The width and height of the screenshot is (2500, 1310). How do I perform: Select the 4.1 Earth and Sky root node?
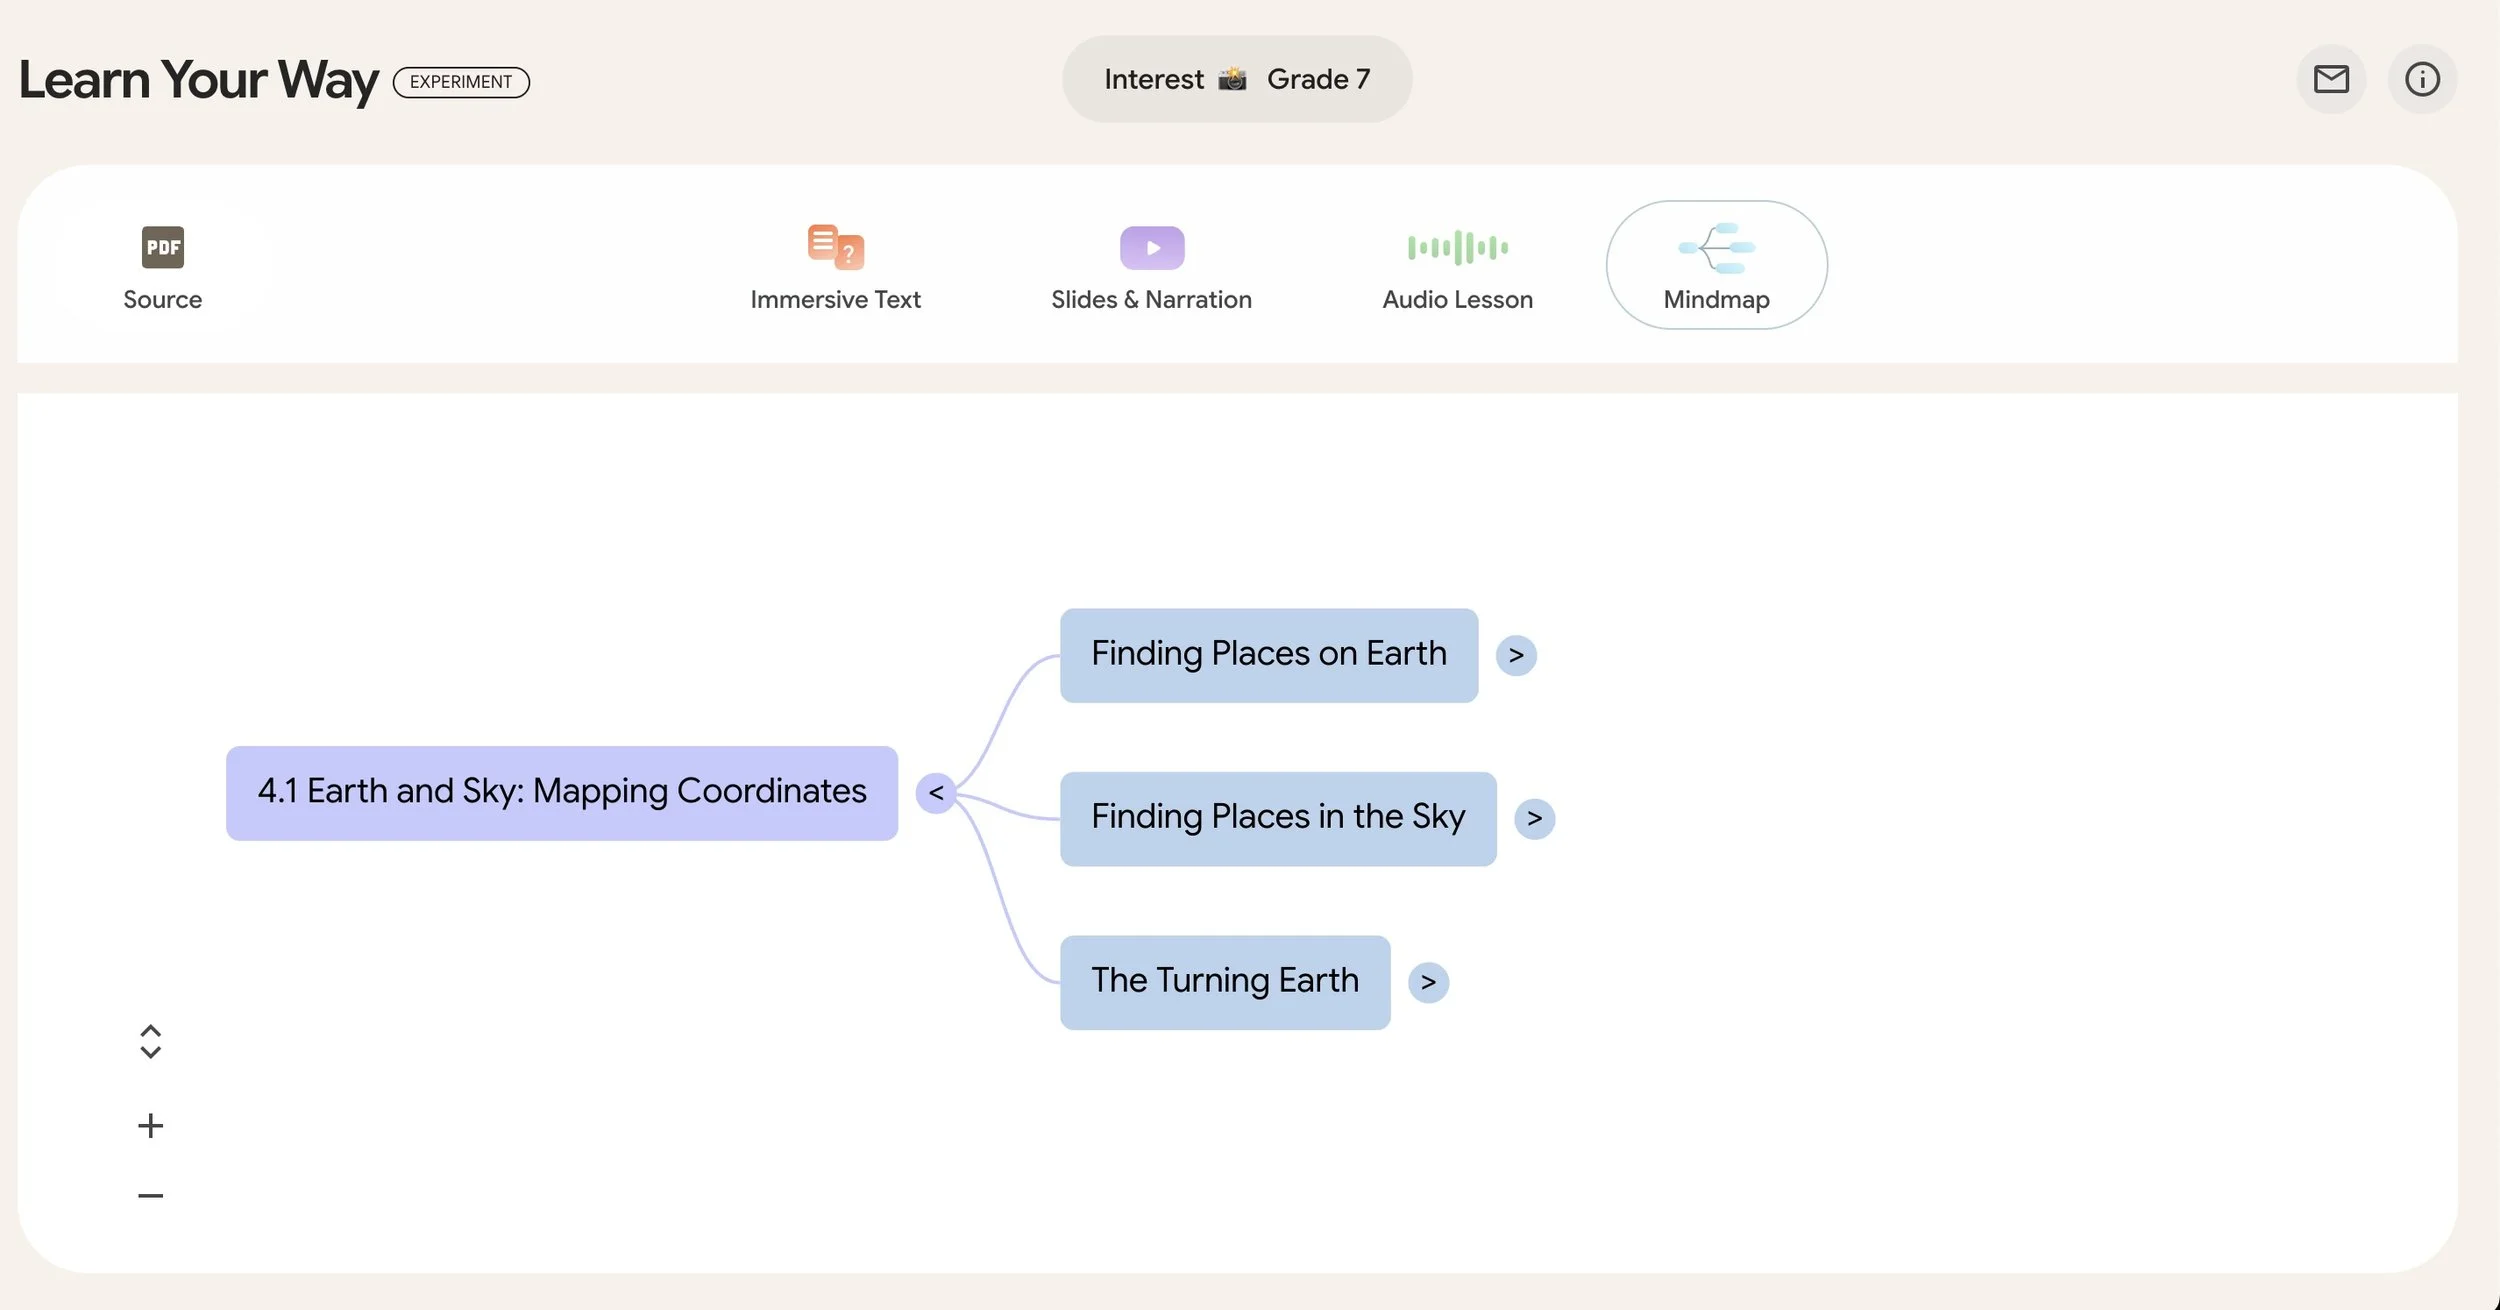(x=561, y=793)
